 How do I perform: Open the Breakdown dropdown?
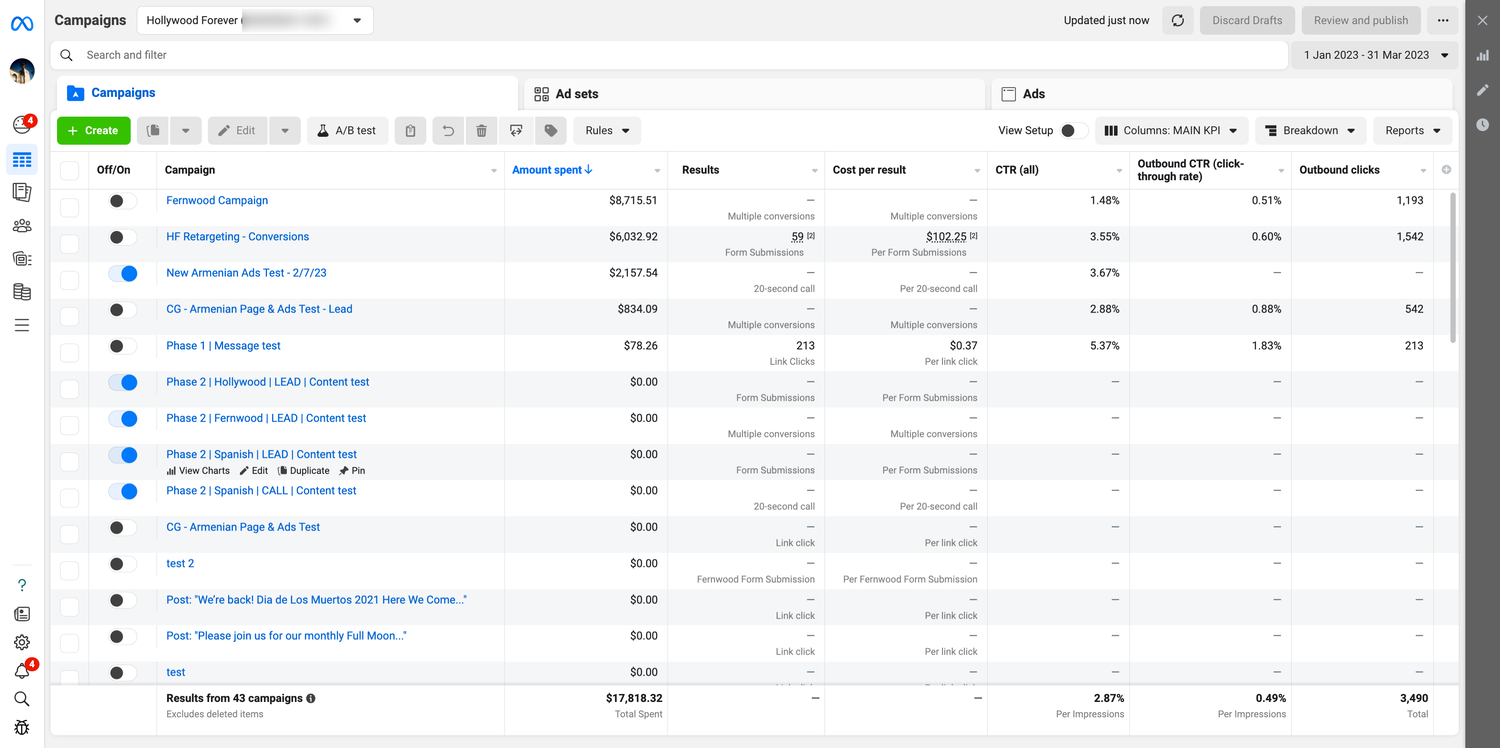click(1310, 131)
